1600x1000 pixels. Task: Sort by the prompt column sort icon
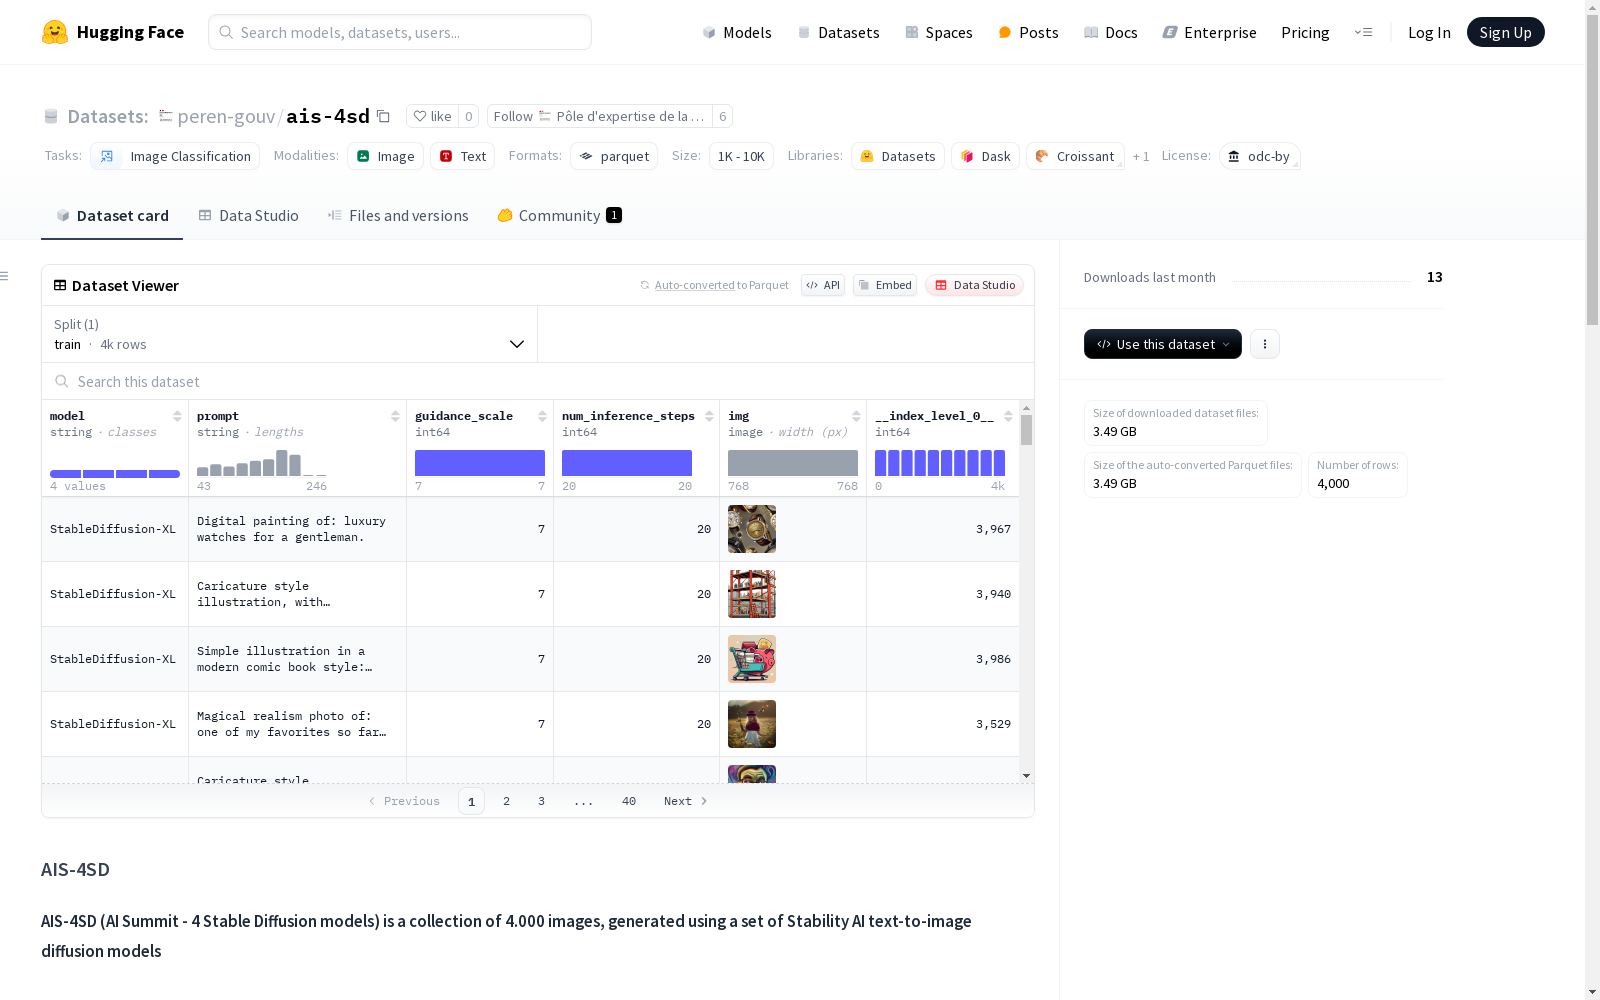click(x=395, y=416)
